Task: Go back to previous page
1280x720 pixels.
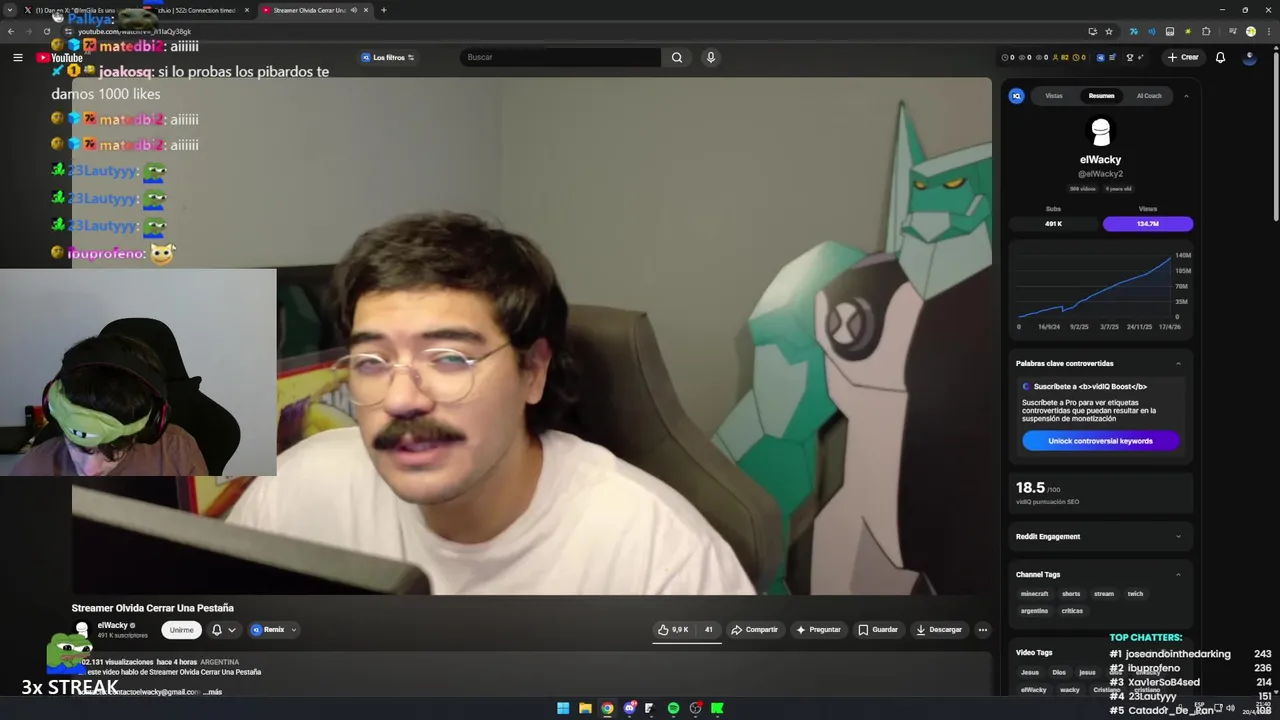Action: click(x=11, y=31)
